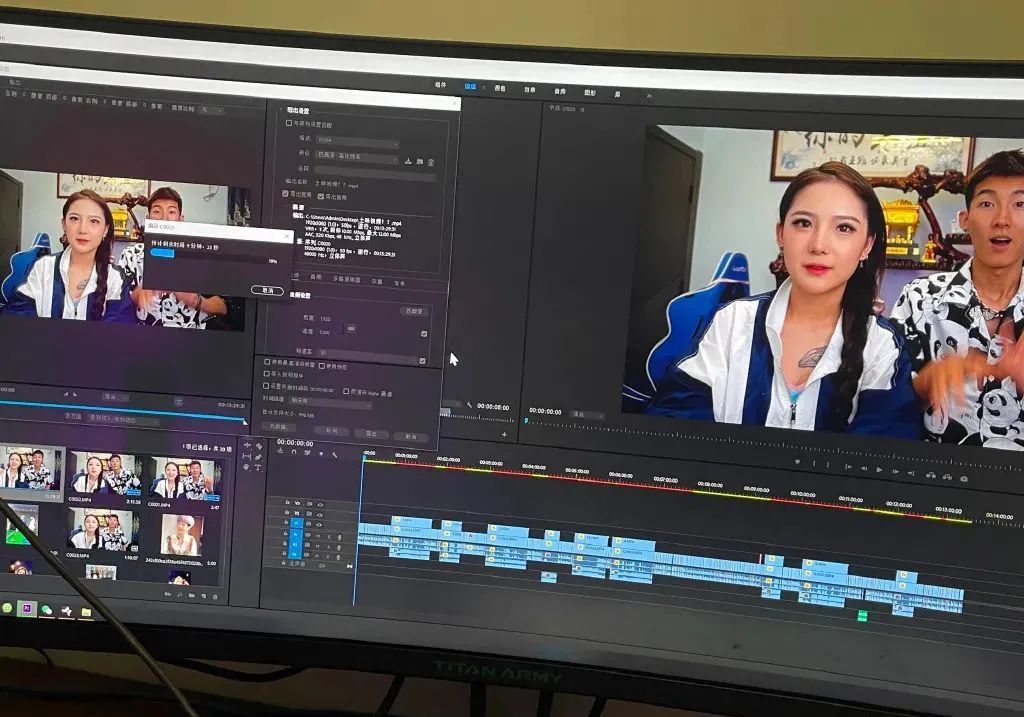Open the Assembly workspace tab
Image resolution: width=1024 pixels, height=717 pixels.
pyautogui.click(x=440, y=85)
